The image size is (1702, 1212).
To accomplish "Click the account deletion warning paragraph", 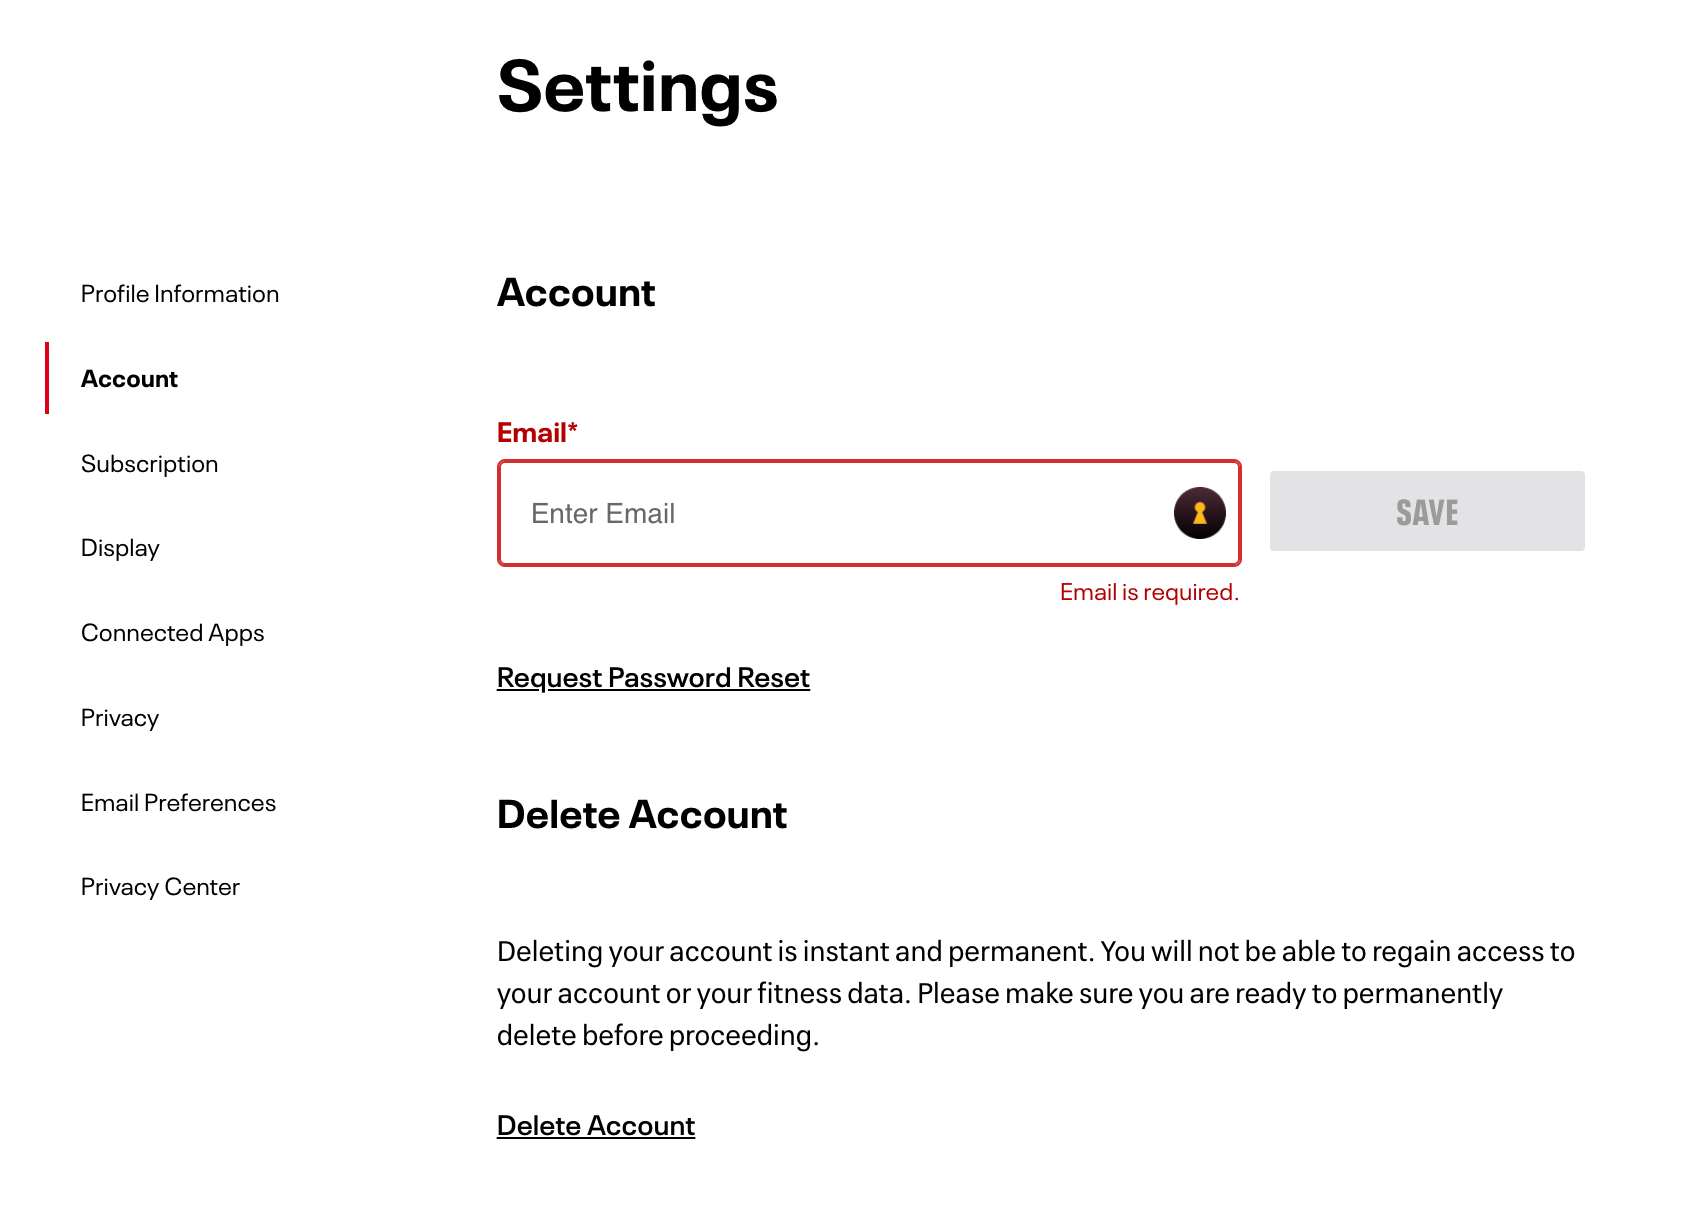I will pyautogui.click(x=1035, y=993).
